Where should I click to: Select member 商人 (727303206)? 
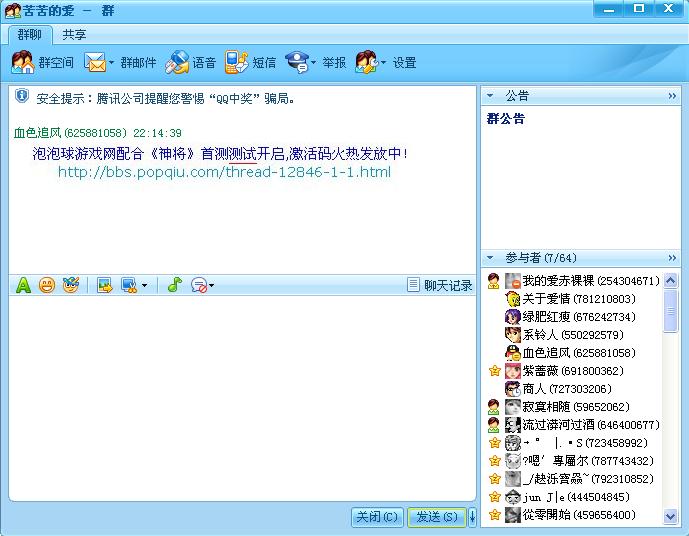[567, 389]
